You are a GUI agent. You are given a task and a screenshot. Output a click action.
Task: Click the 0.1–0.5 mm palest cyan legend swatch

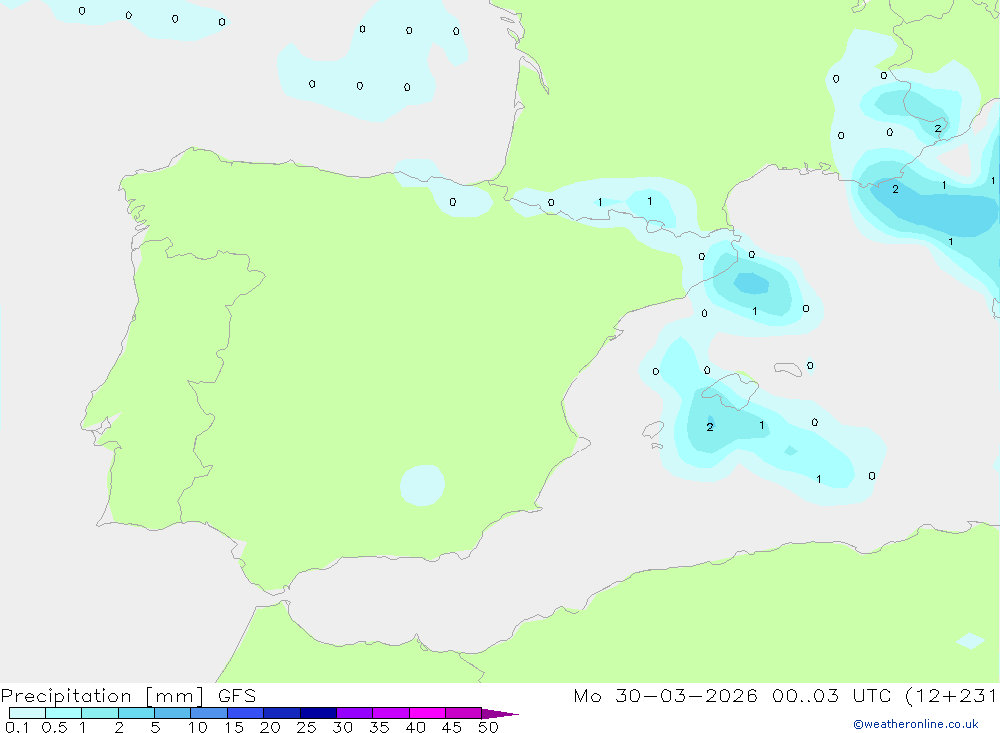(x=27, y=713)
